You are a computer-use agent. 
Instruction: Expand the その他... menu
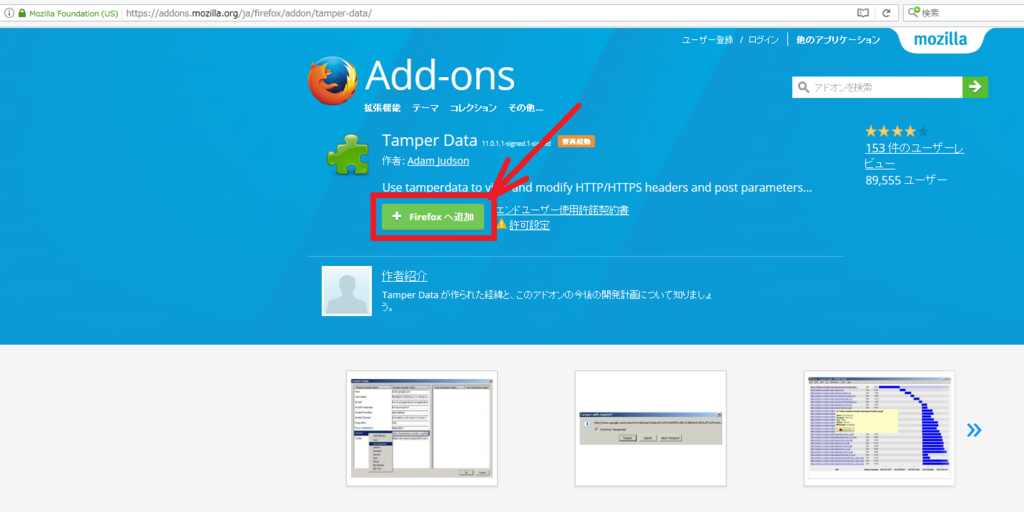click(x=525, y=108)
